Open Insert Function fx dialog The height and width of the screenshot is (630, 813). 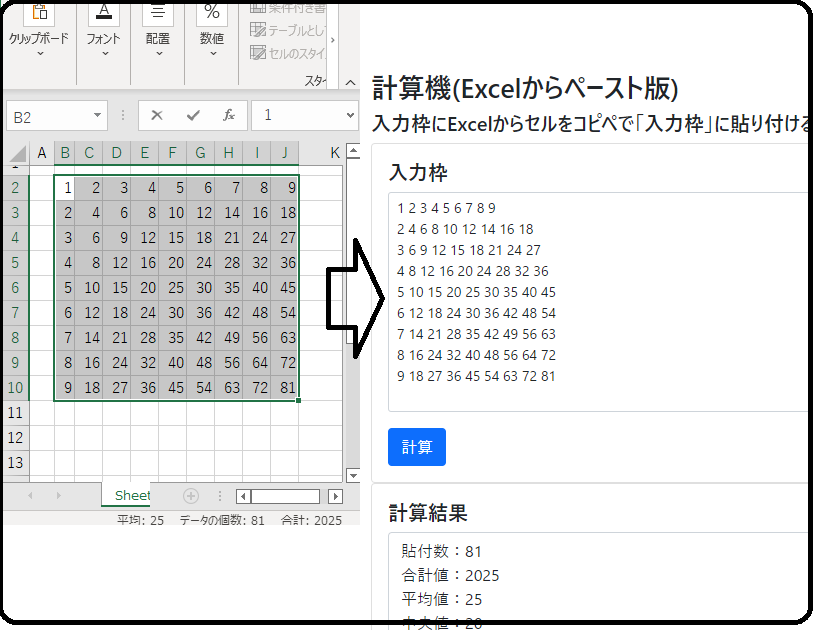coord(228,116)
